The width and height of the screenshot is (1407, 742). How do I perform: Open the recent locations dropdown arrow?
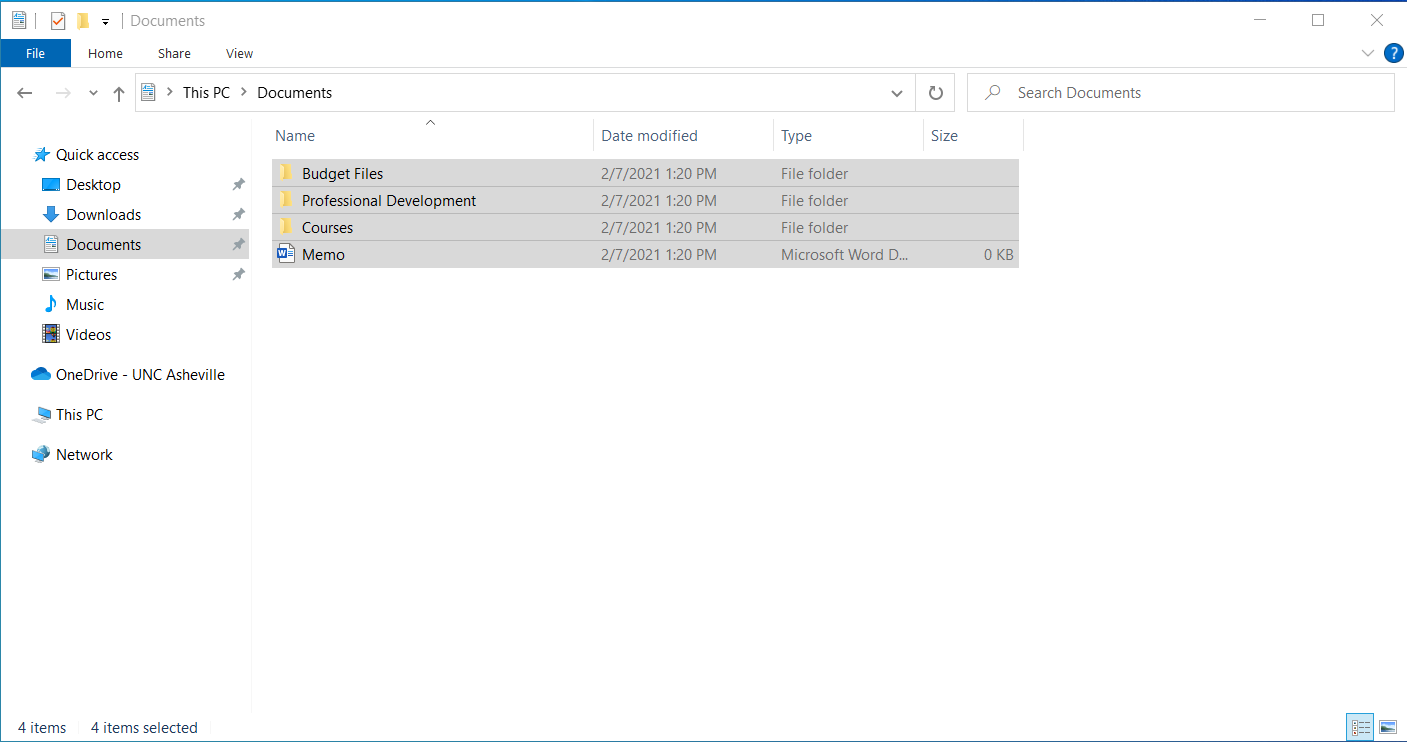click(93, 93)
